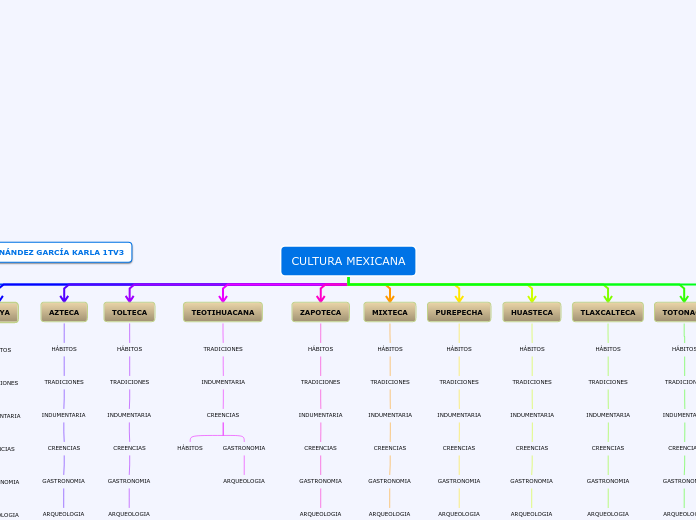The width and height of the screenshot is (696, 520).
Task: Choose HÁBITOS under TLAXCALTECA
Action: point(608,349)
